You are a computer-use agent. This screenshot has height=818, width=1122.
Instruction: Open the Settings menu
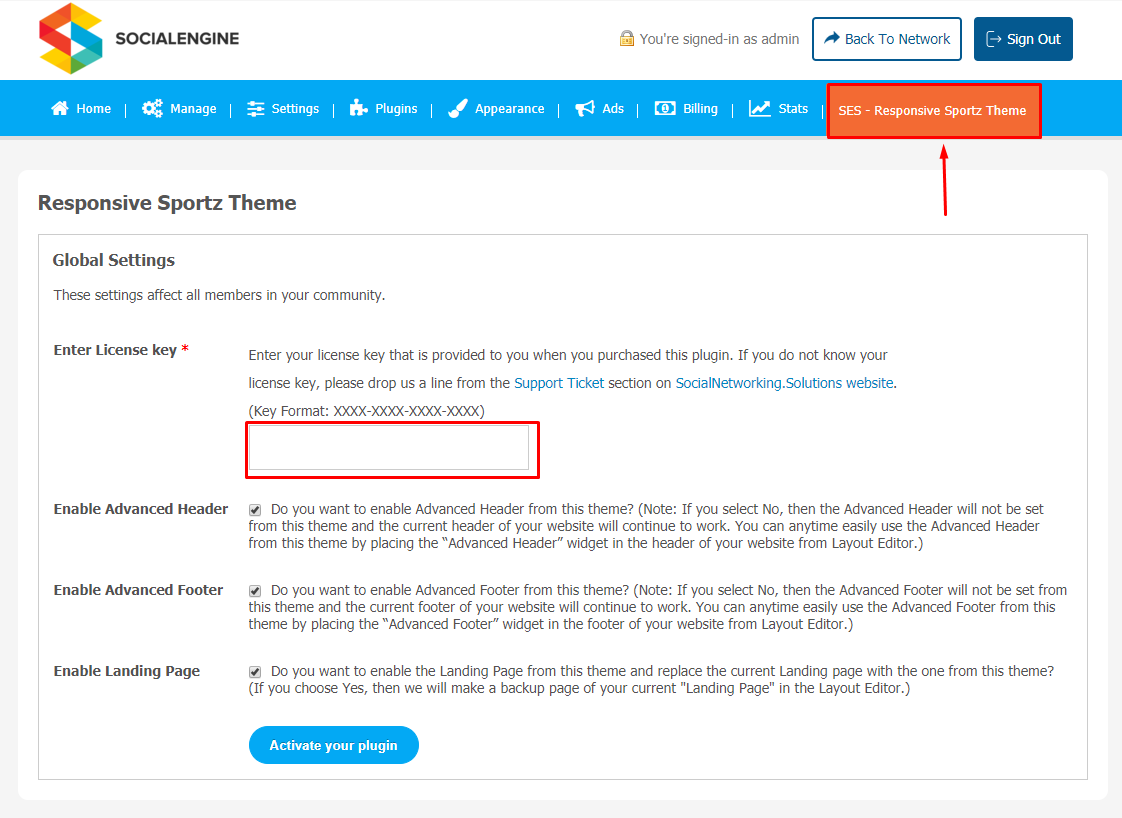[283, 109]
